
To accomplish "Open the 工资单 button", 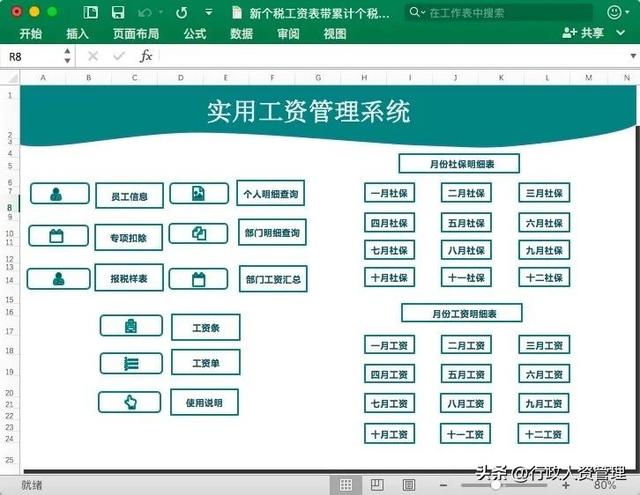I will click(x=206, y=362).
